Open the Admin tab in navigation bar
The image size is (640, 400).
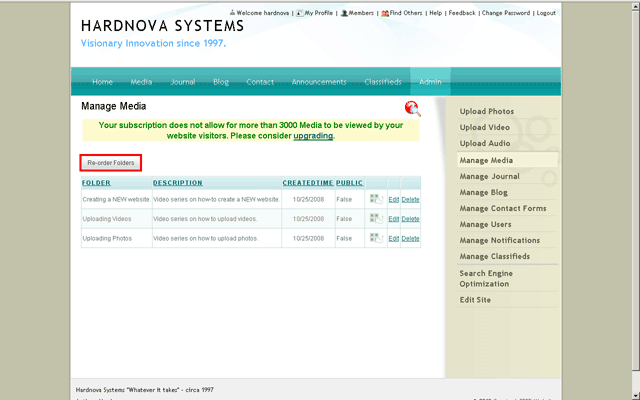click(x=430, y=82)
